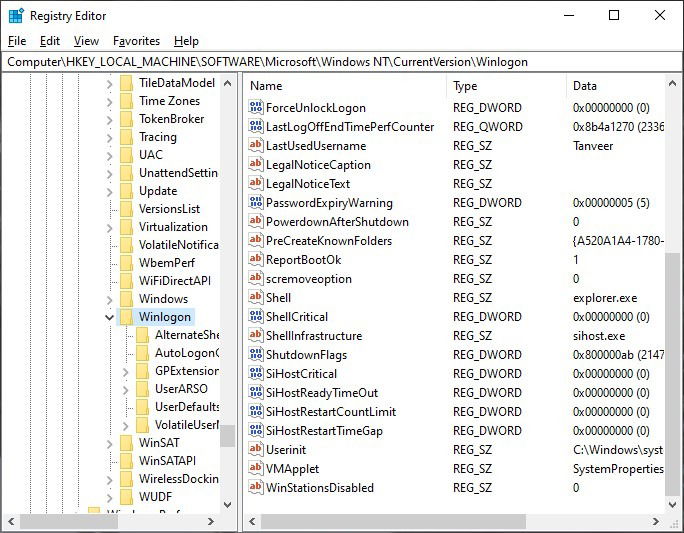This screenshot has height=533, width=684.
Task: Click the ShellCritical DWORD icon
Action: pyautogui.click(x=256, y=316)
